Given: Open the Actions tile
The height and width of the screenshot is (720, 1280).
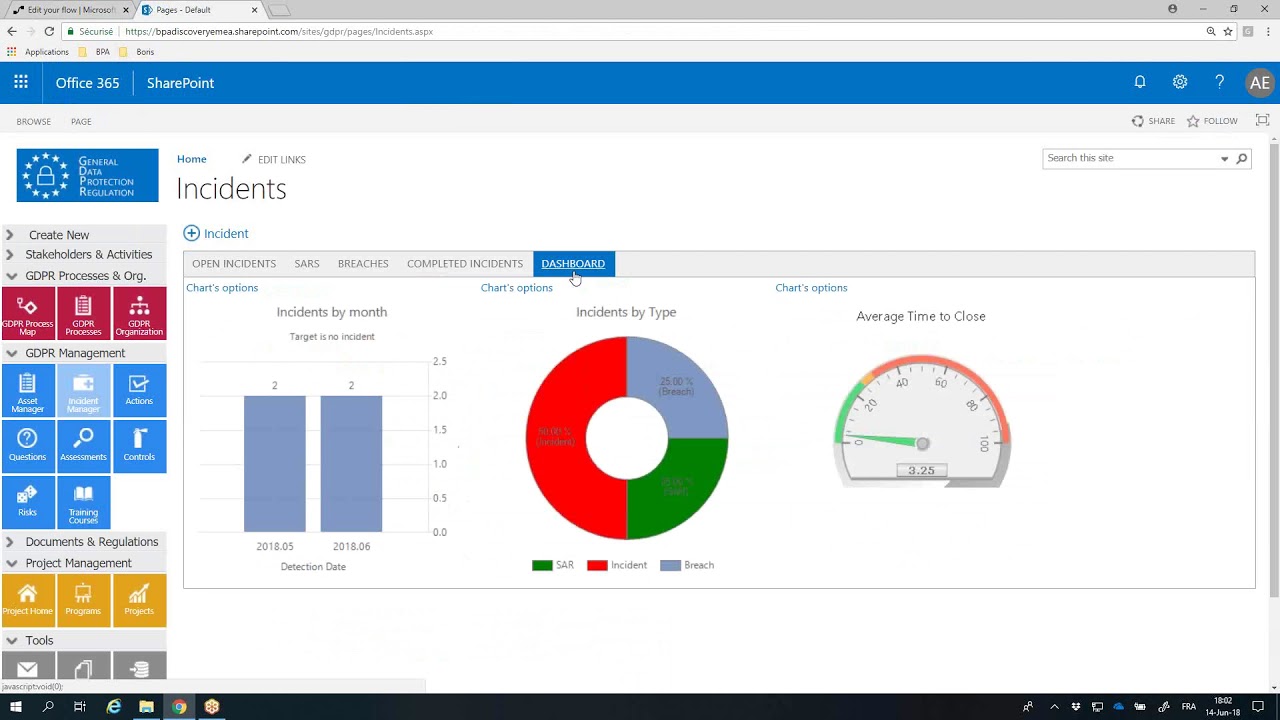Looking at the screenshot, I should (139, 391).
